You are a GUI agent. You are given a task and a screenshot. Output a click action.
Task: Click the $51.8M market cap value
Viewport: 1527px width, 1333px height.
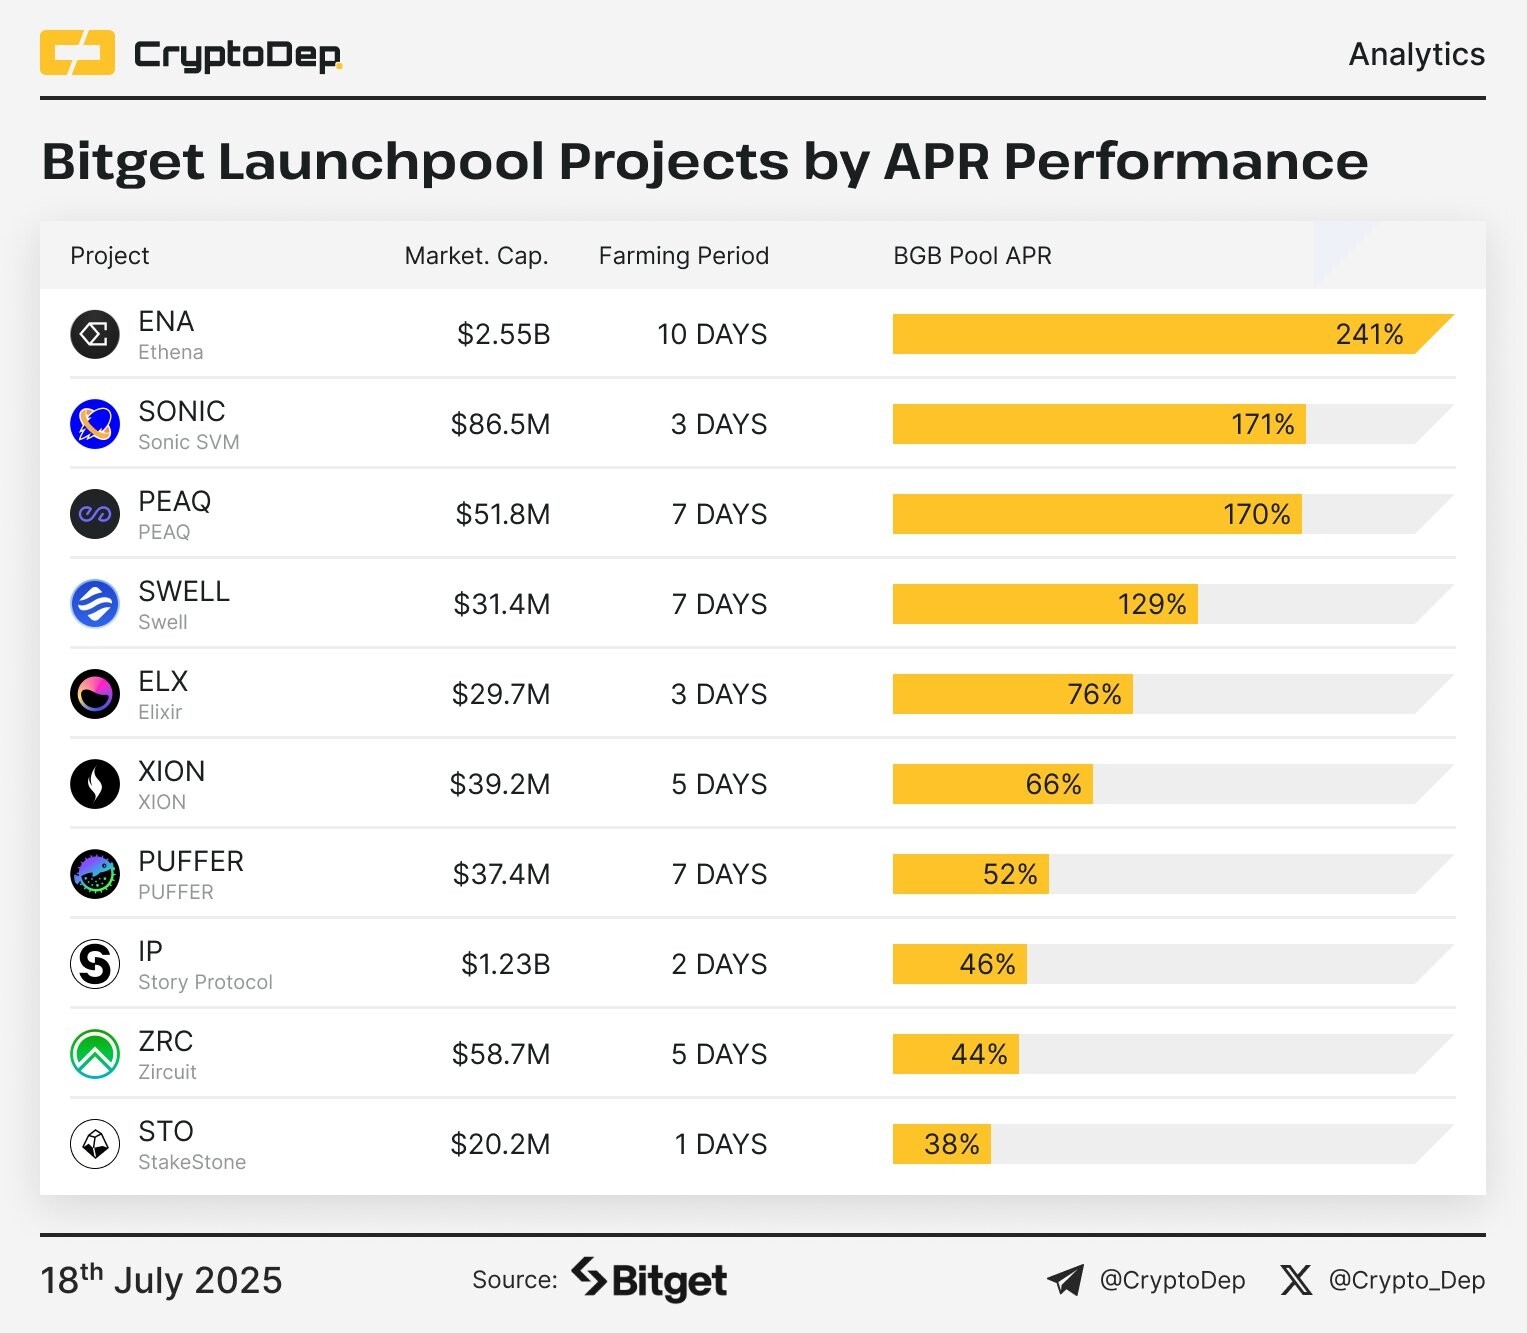click(503, 514)
